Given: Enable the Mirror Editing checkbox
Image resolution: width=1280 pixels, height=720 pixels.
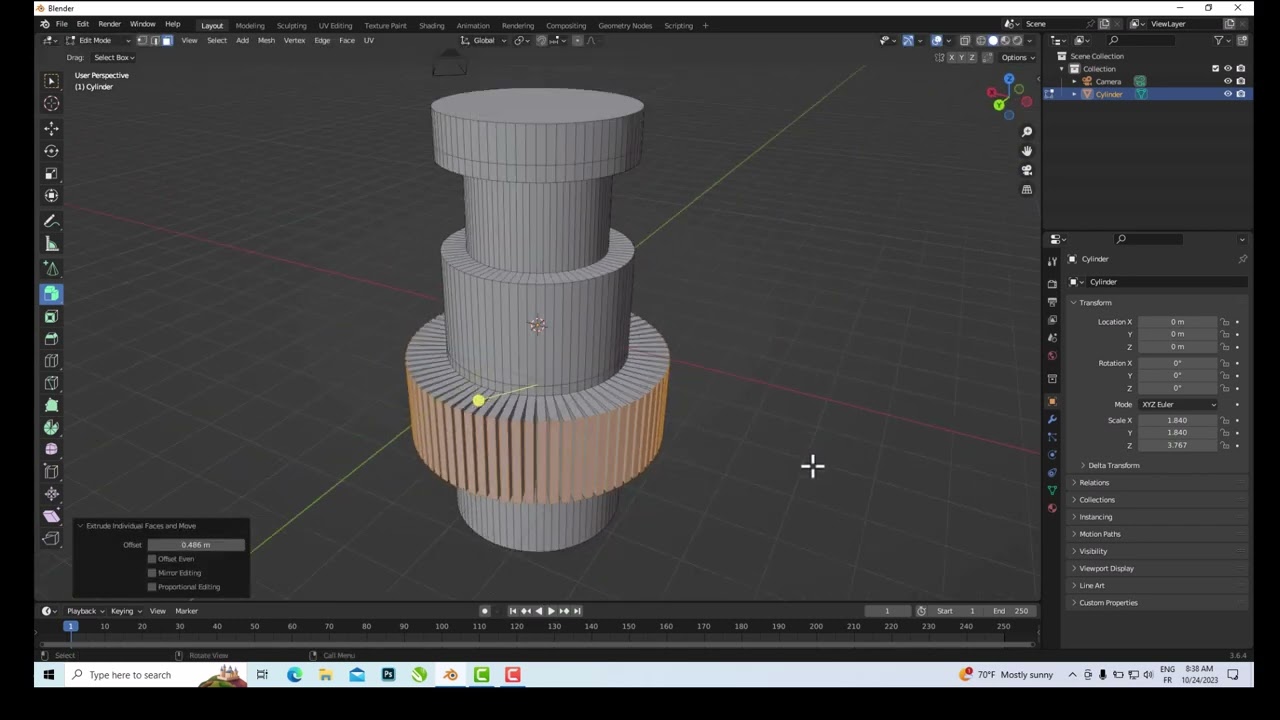Looking at the screenshot, I should click(152, 573).
